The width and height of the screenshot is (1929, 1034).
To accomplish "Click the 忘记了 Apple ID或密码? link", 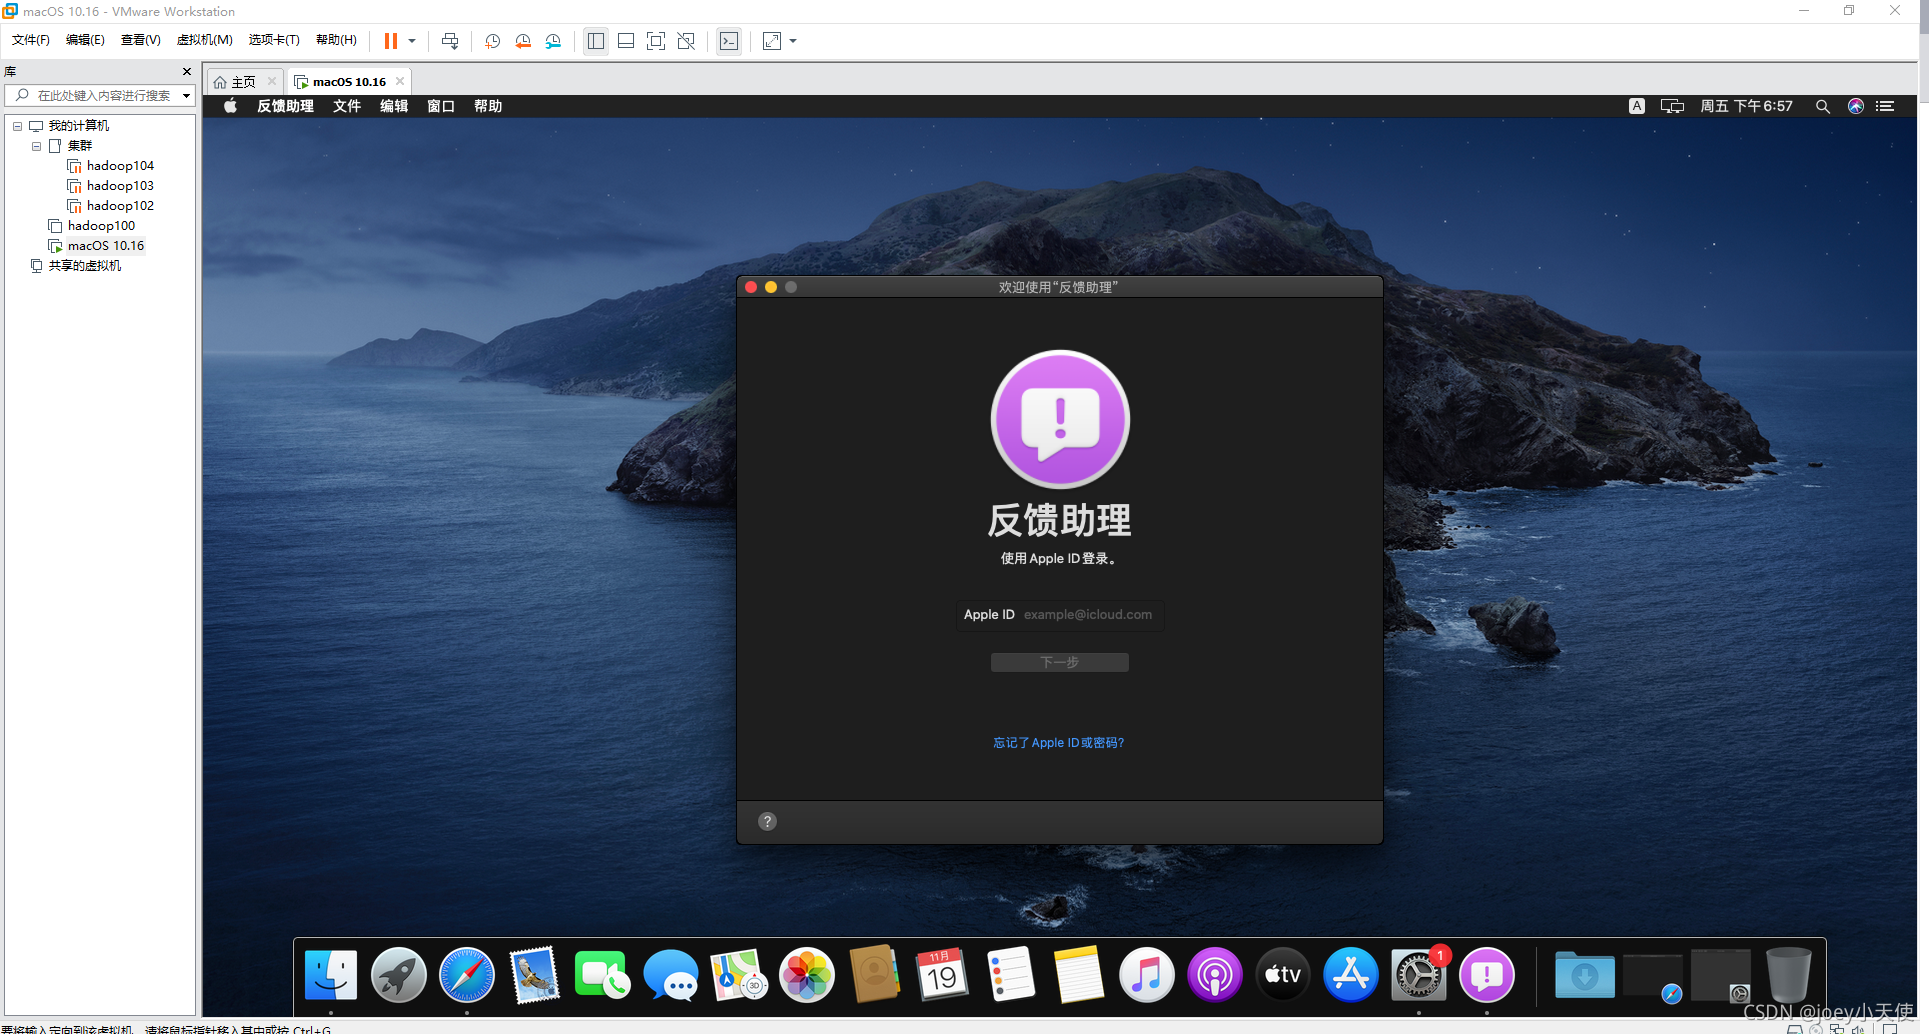I will pos(1059,743).
